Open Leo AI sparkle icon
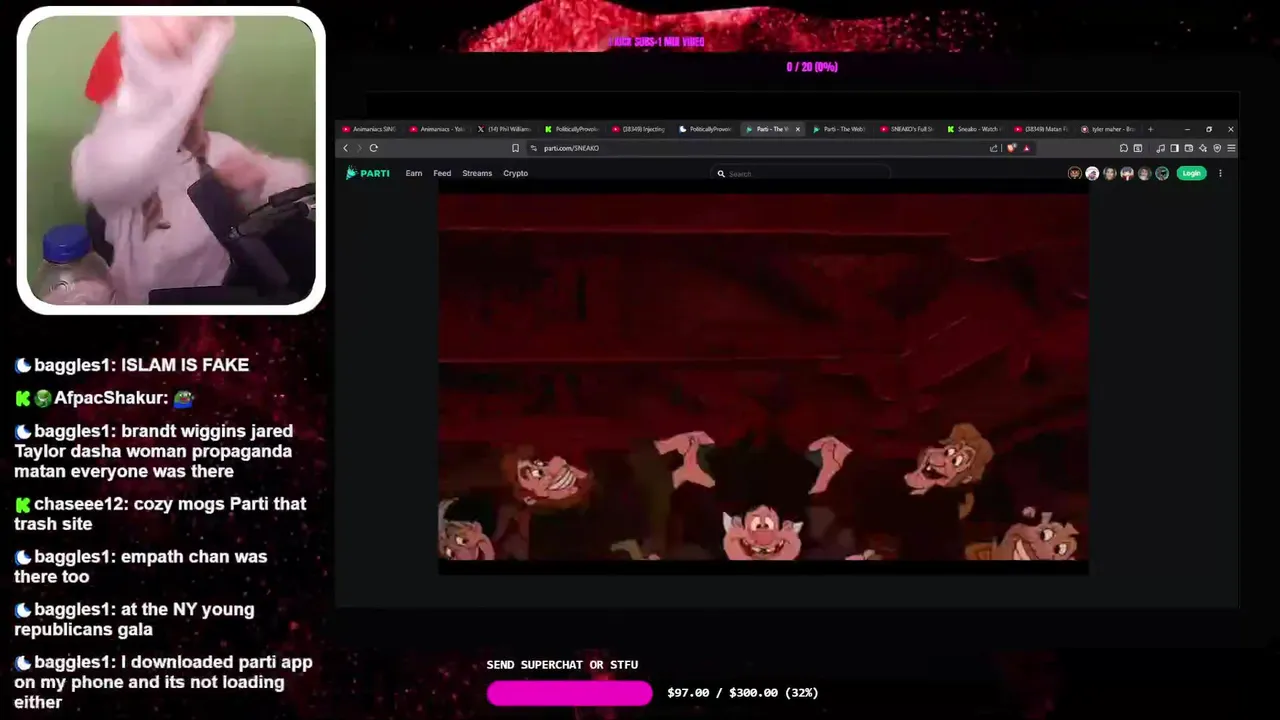 [1203, 148]
